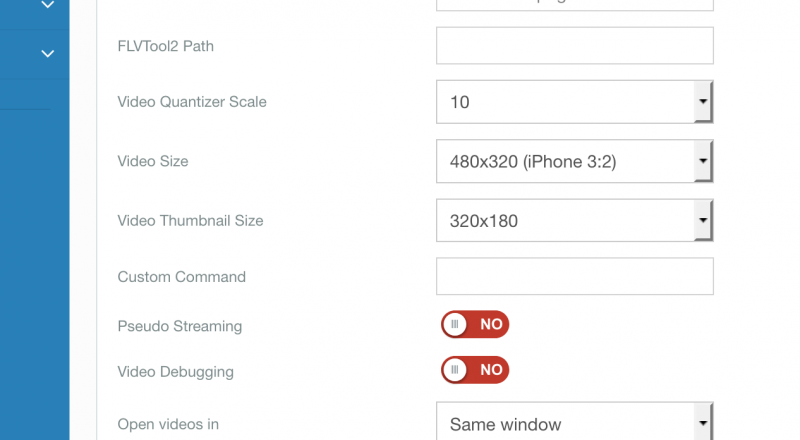Enable the Video Debugging switch
Screen dimensions: 800x440
pos(475,370)
